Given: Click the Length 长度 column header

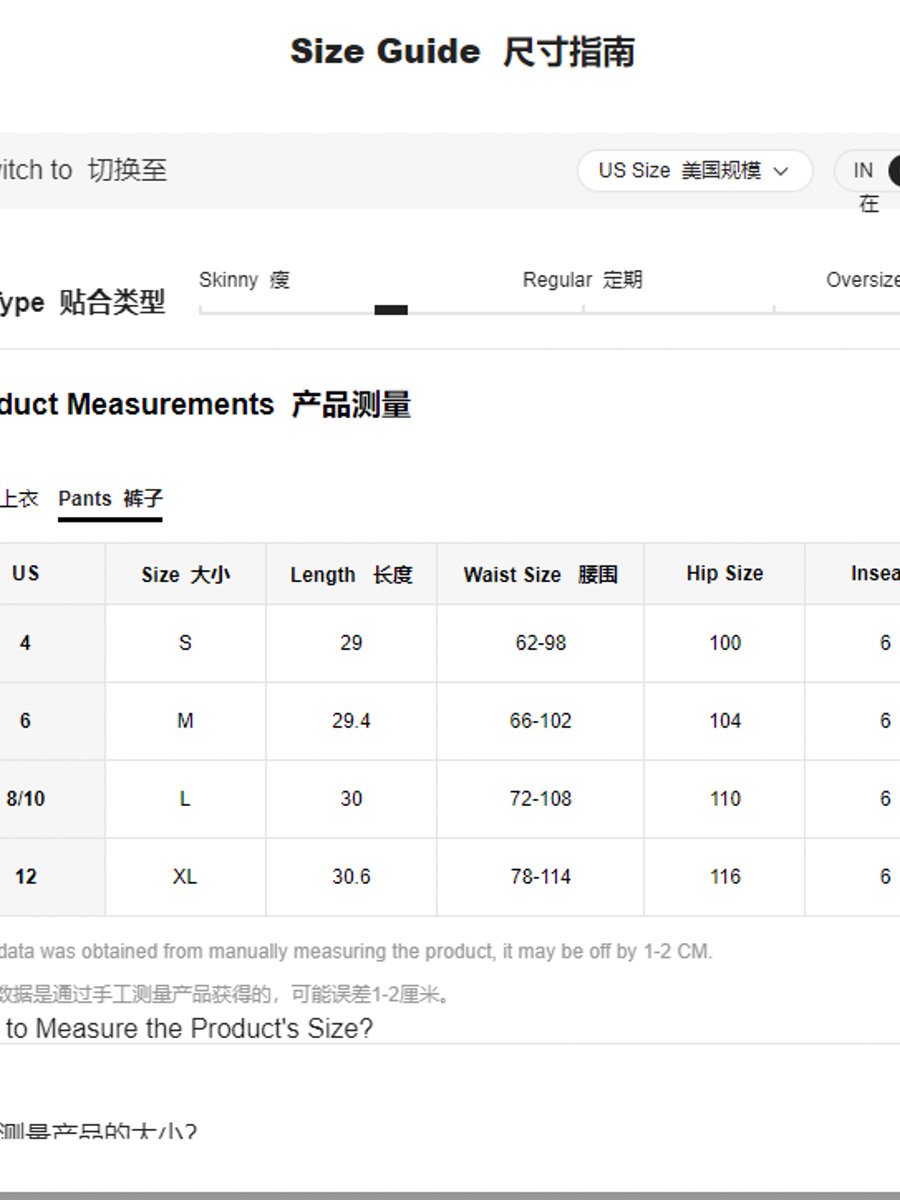Looking at the screenshot, I should (x=351, y=575).
